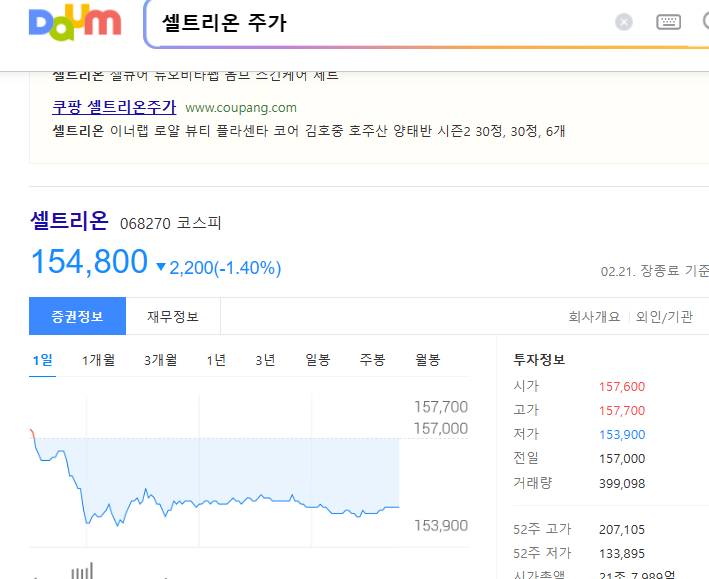Clear the search query with X icon
Image resolution: width=709 pixels, height=579 pixels.
pyautogui.click(x=624, y=22)
